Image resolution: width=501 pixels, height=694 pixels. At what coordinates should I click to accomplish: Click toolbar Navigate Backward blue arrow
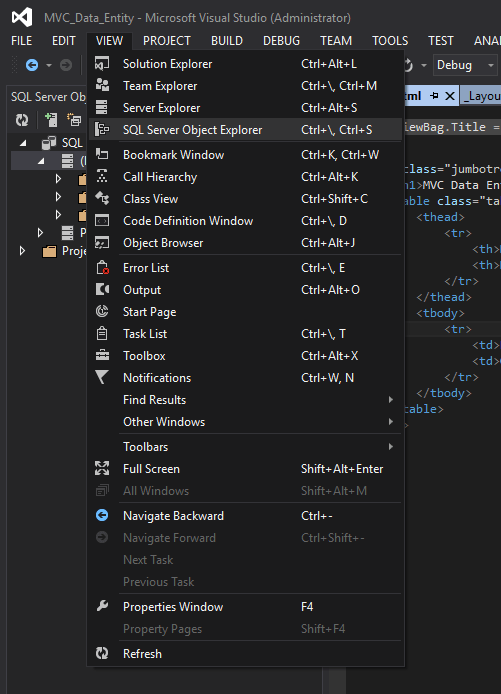pos(32,66)
